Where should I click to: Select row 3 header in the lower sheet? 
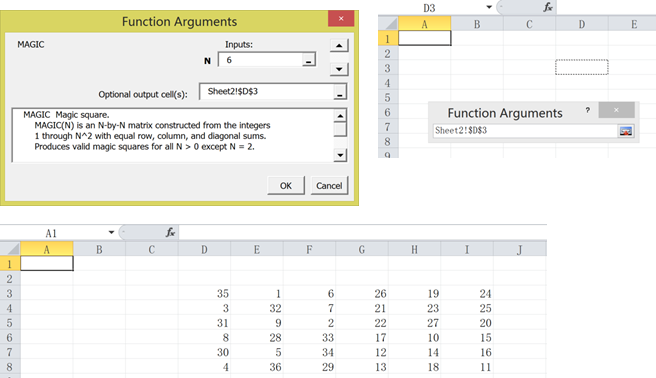click(10, 293)
